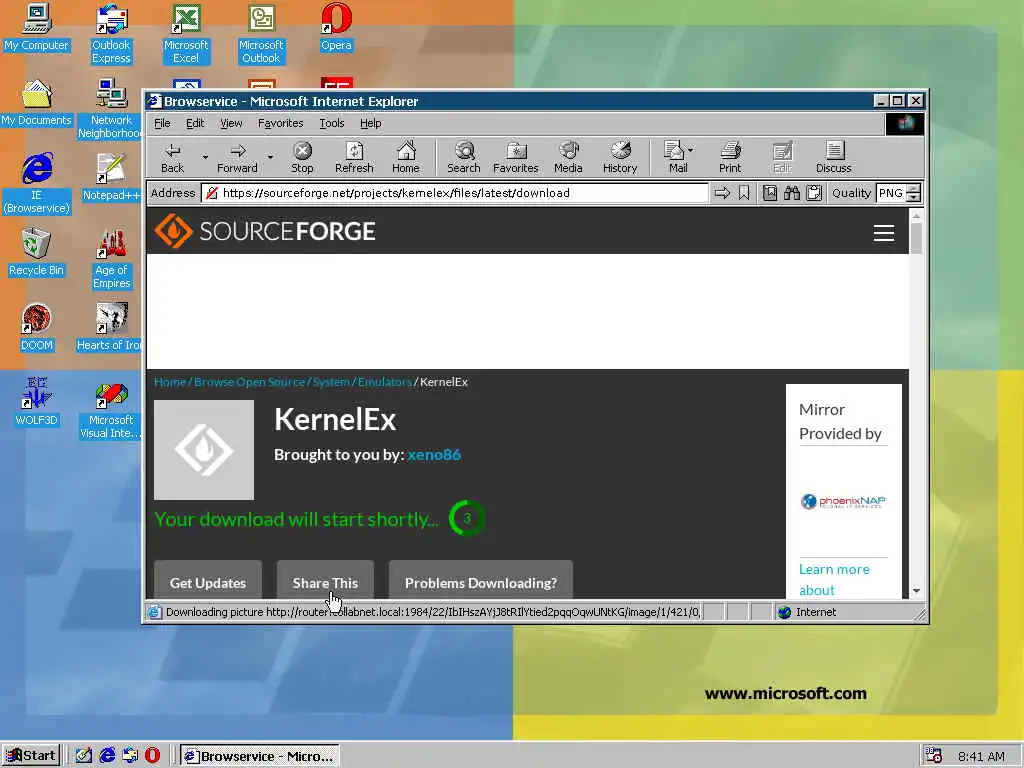This screenshot has height=768, width=1024.
Task: Change the Quality PNG spinner
Action: [914, 193]
